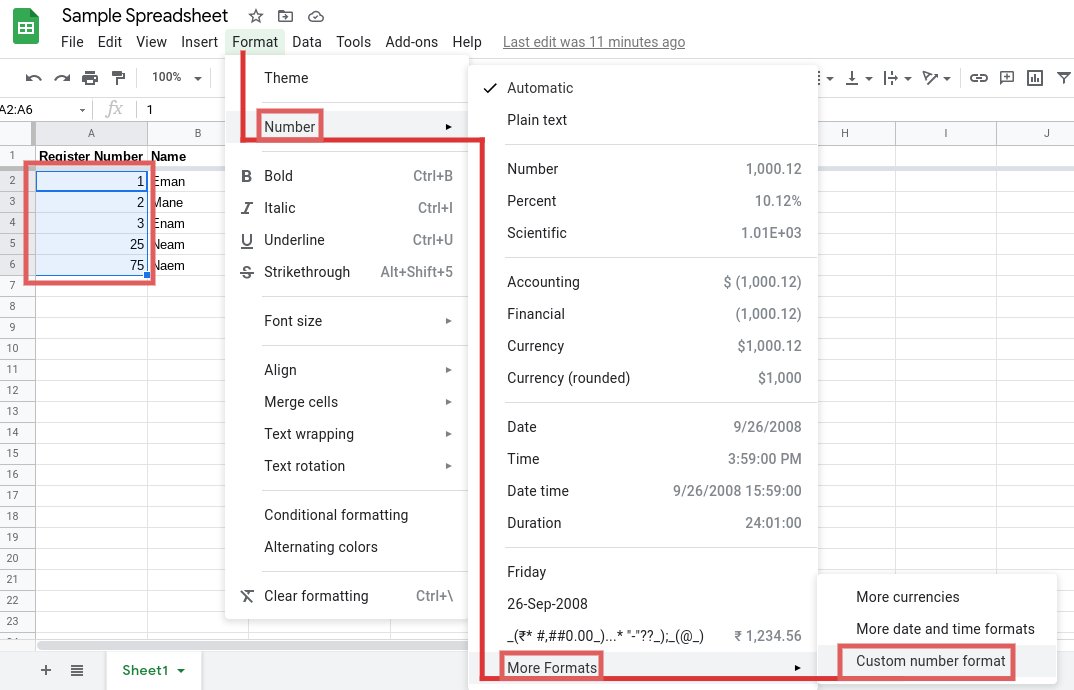Print the spreadsheet
This screenshot has height=690, width=1074.
pyautogui.click(x=89, y=77)
